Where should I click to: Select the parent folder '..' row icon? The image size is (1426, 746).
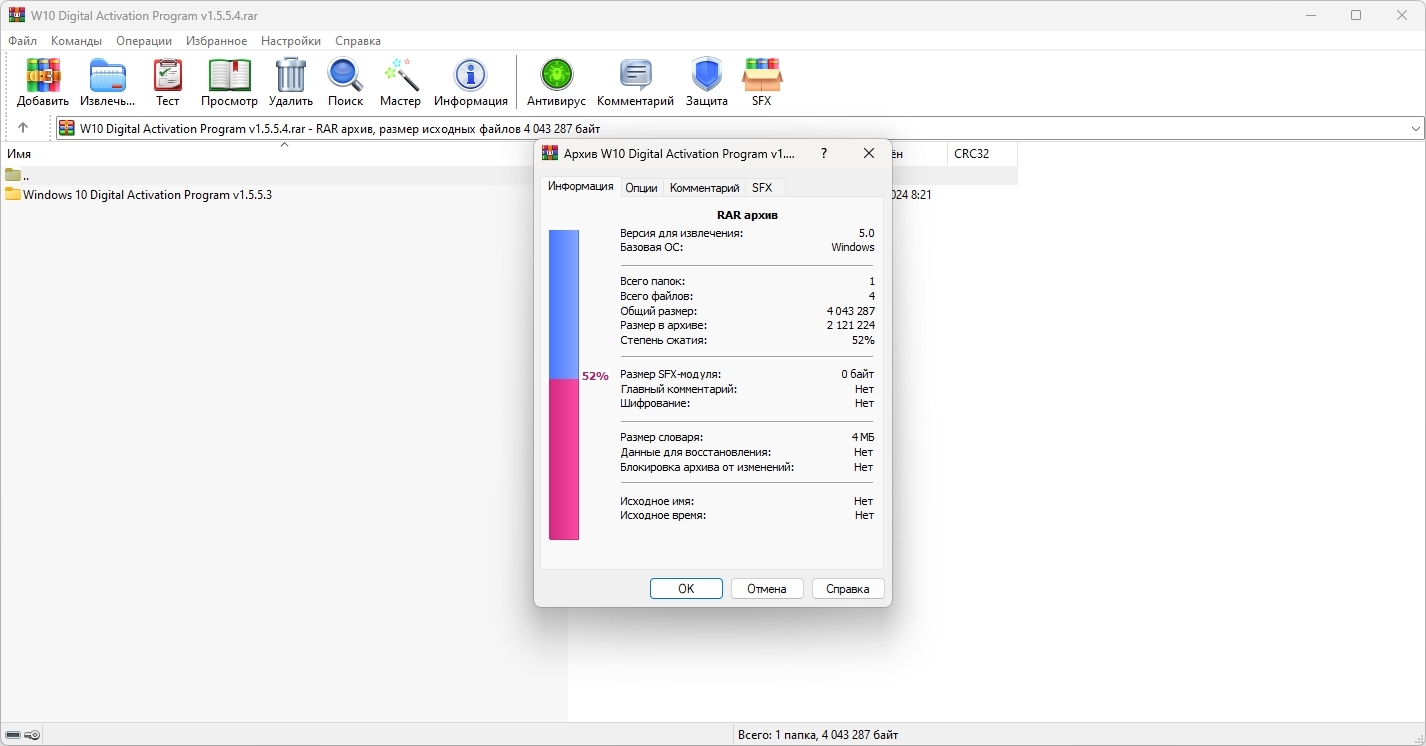coord(13,175)
